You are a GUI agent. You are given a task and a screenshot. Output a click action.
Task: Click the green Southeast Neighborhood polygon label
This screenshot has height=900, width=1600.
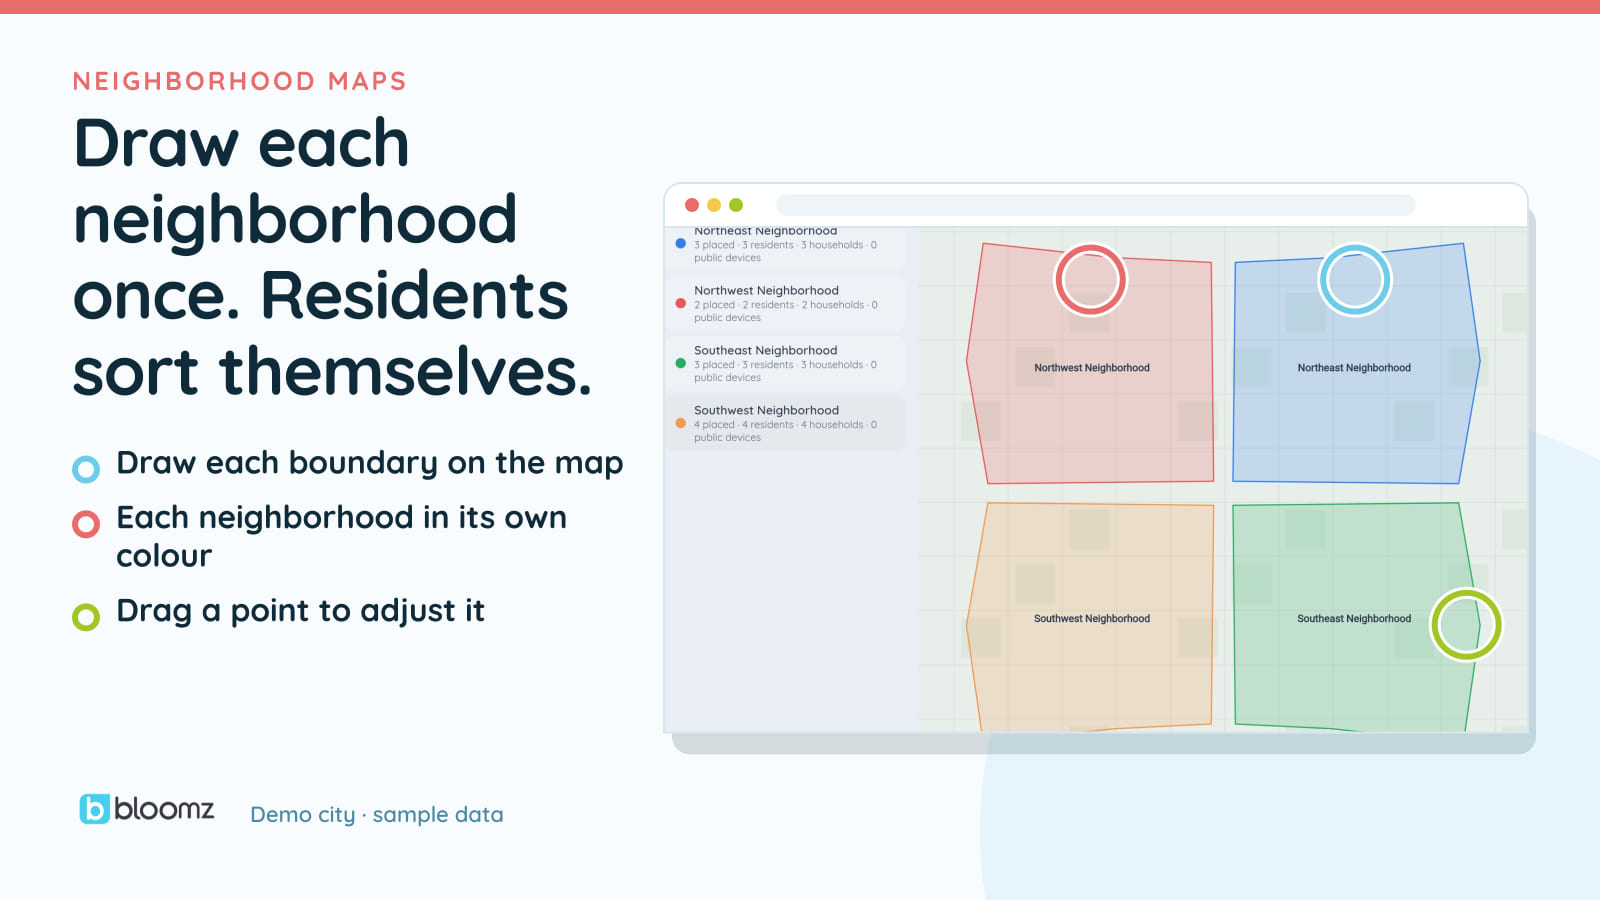tap(1354, 619)
